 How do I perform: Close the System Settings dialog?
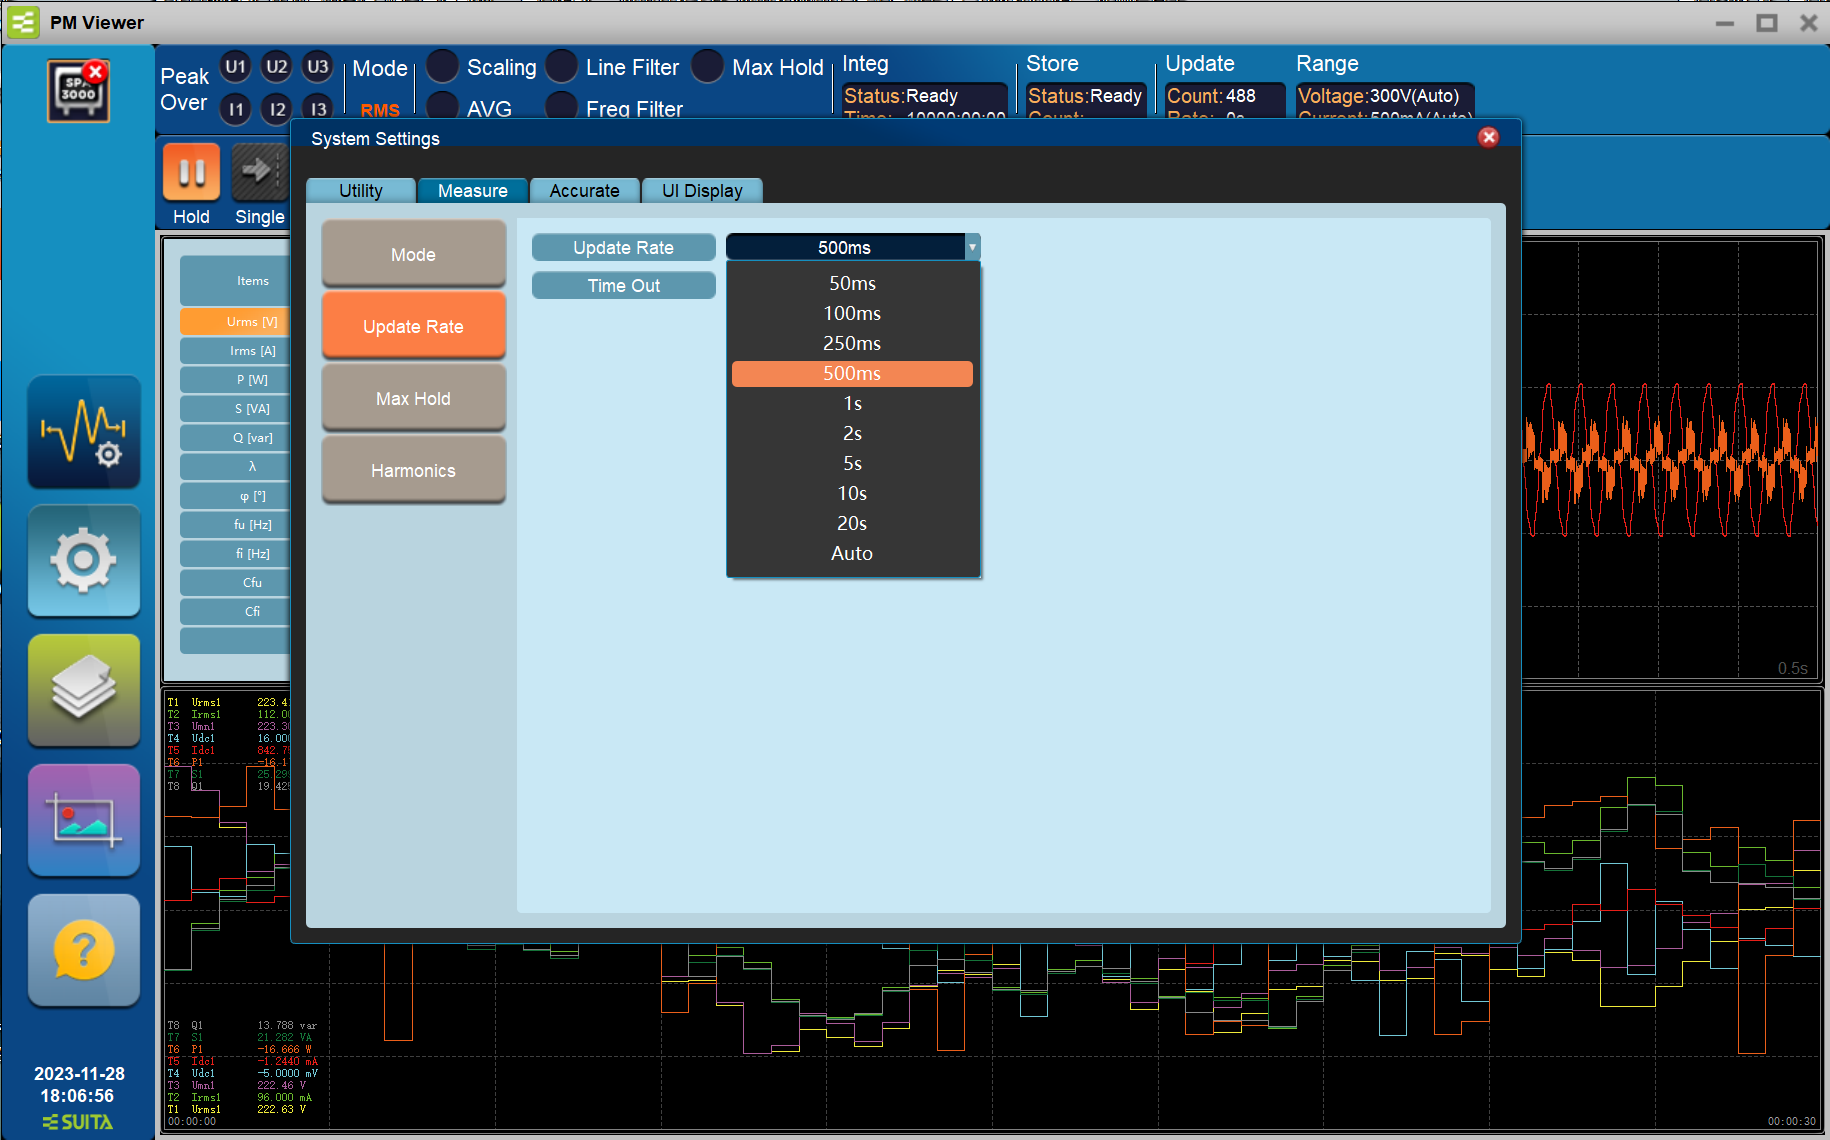click(1488, 138)
